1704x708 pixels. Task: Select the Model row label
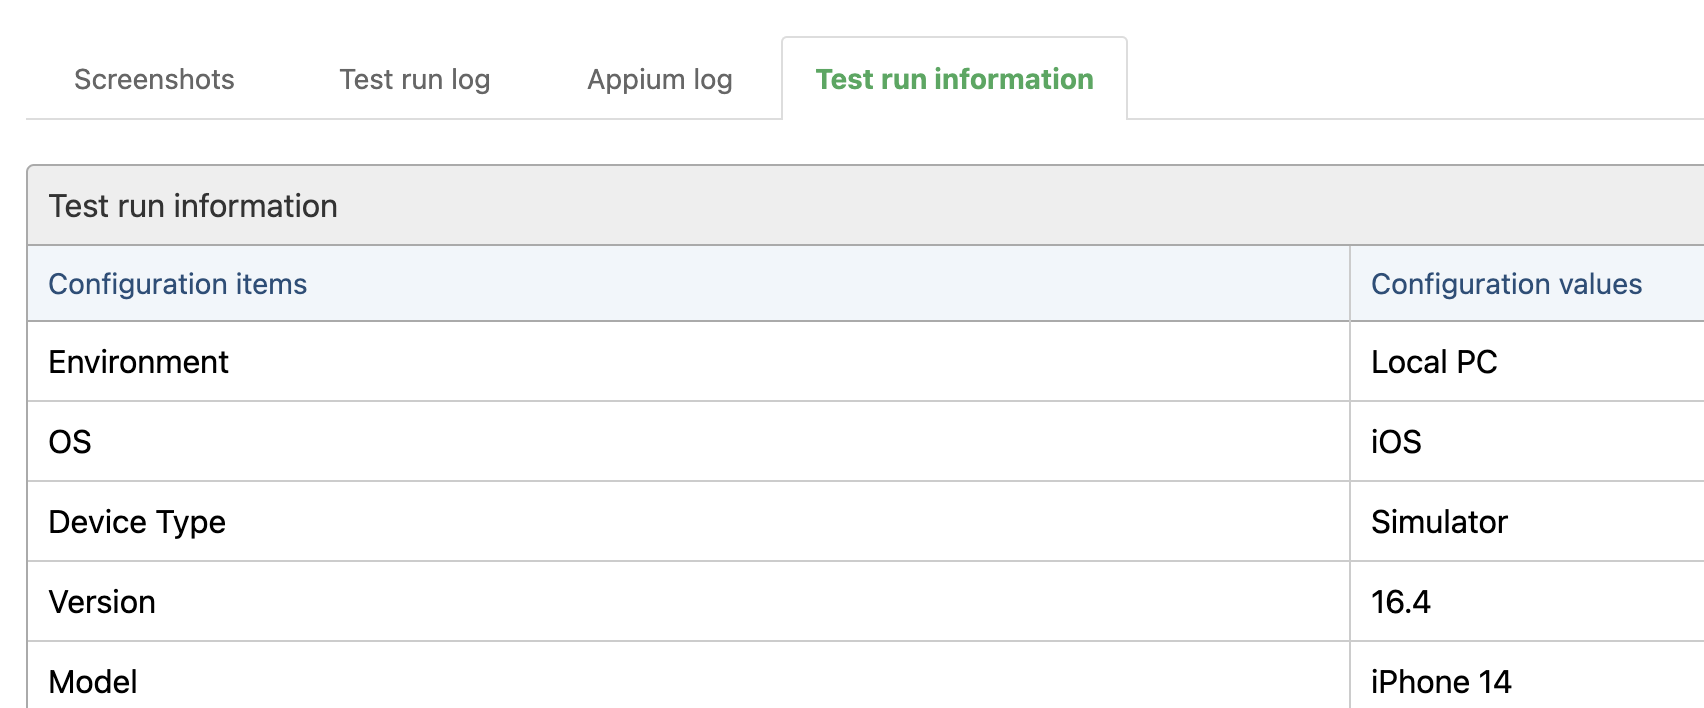tap(93, 682)
